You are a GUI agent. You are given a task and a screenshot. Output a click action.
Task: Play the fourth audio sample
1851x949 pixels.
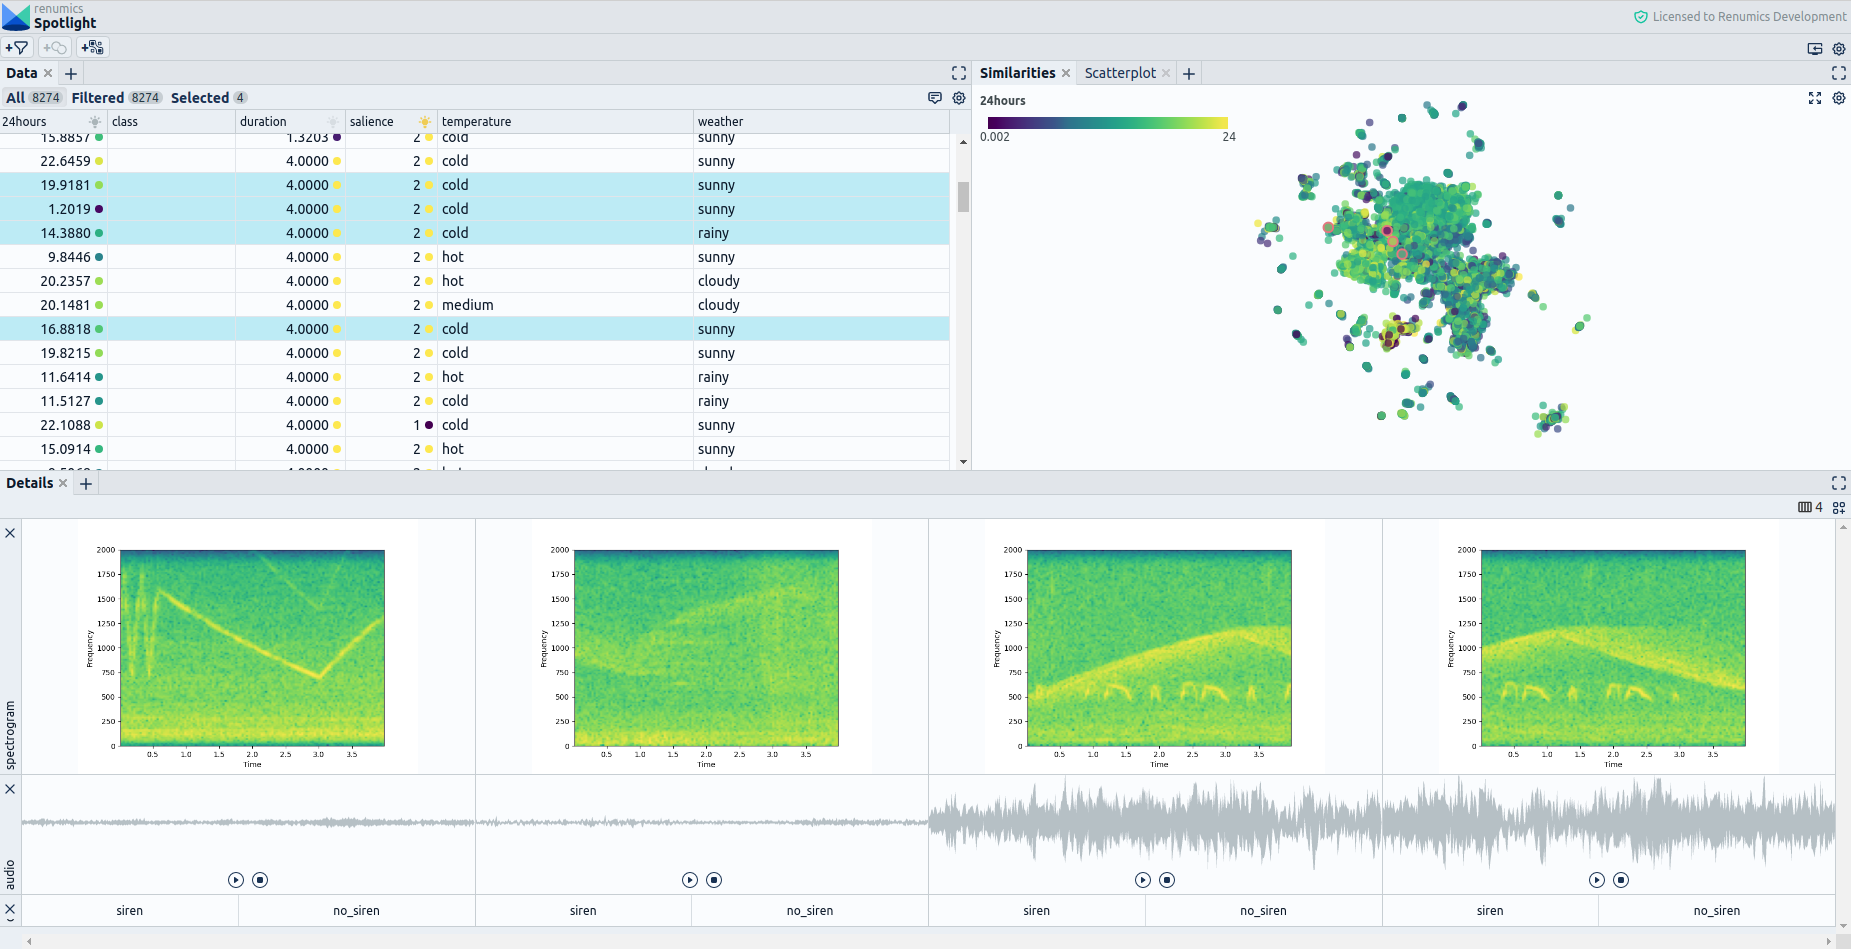click(1597, 880)
